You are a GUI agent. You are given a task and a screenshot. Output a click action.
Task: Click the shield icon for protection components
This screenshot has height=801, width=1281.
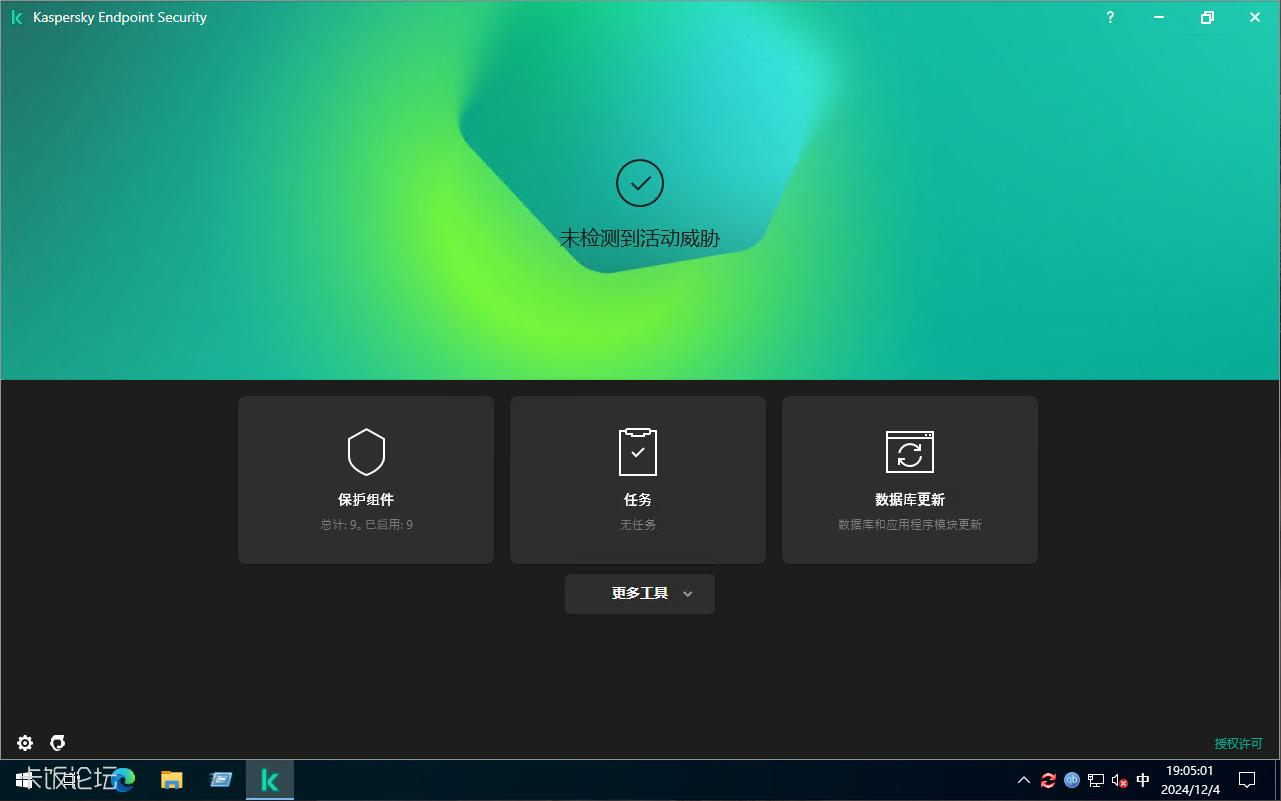pos(366,452)
